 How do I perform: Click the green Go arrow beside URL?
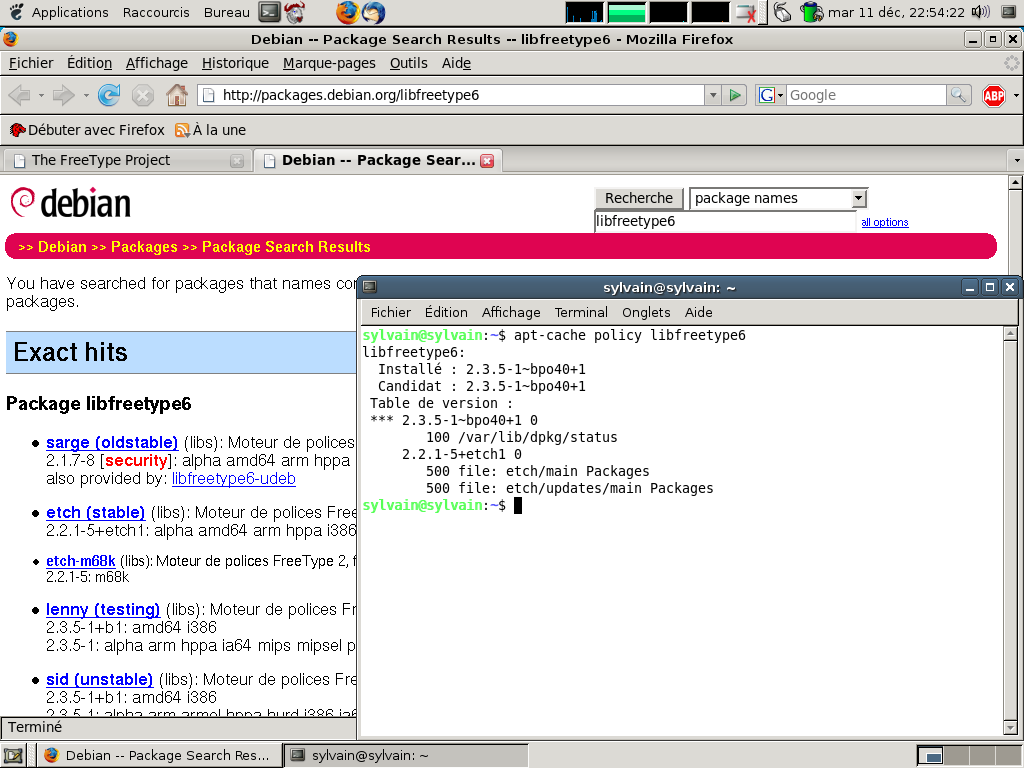735,95
